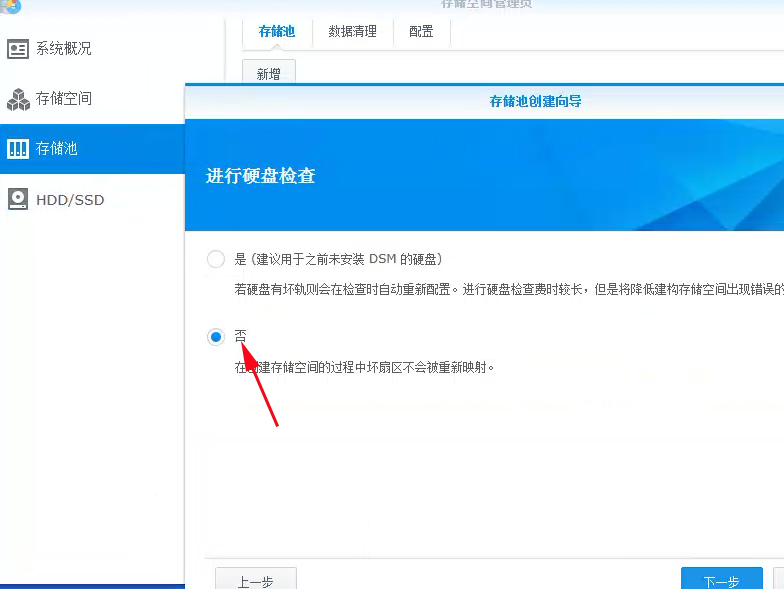This screenshot has width=784, height=589.
Task: Select 存储池 in the sidebar
Action: [92, 148]
